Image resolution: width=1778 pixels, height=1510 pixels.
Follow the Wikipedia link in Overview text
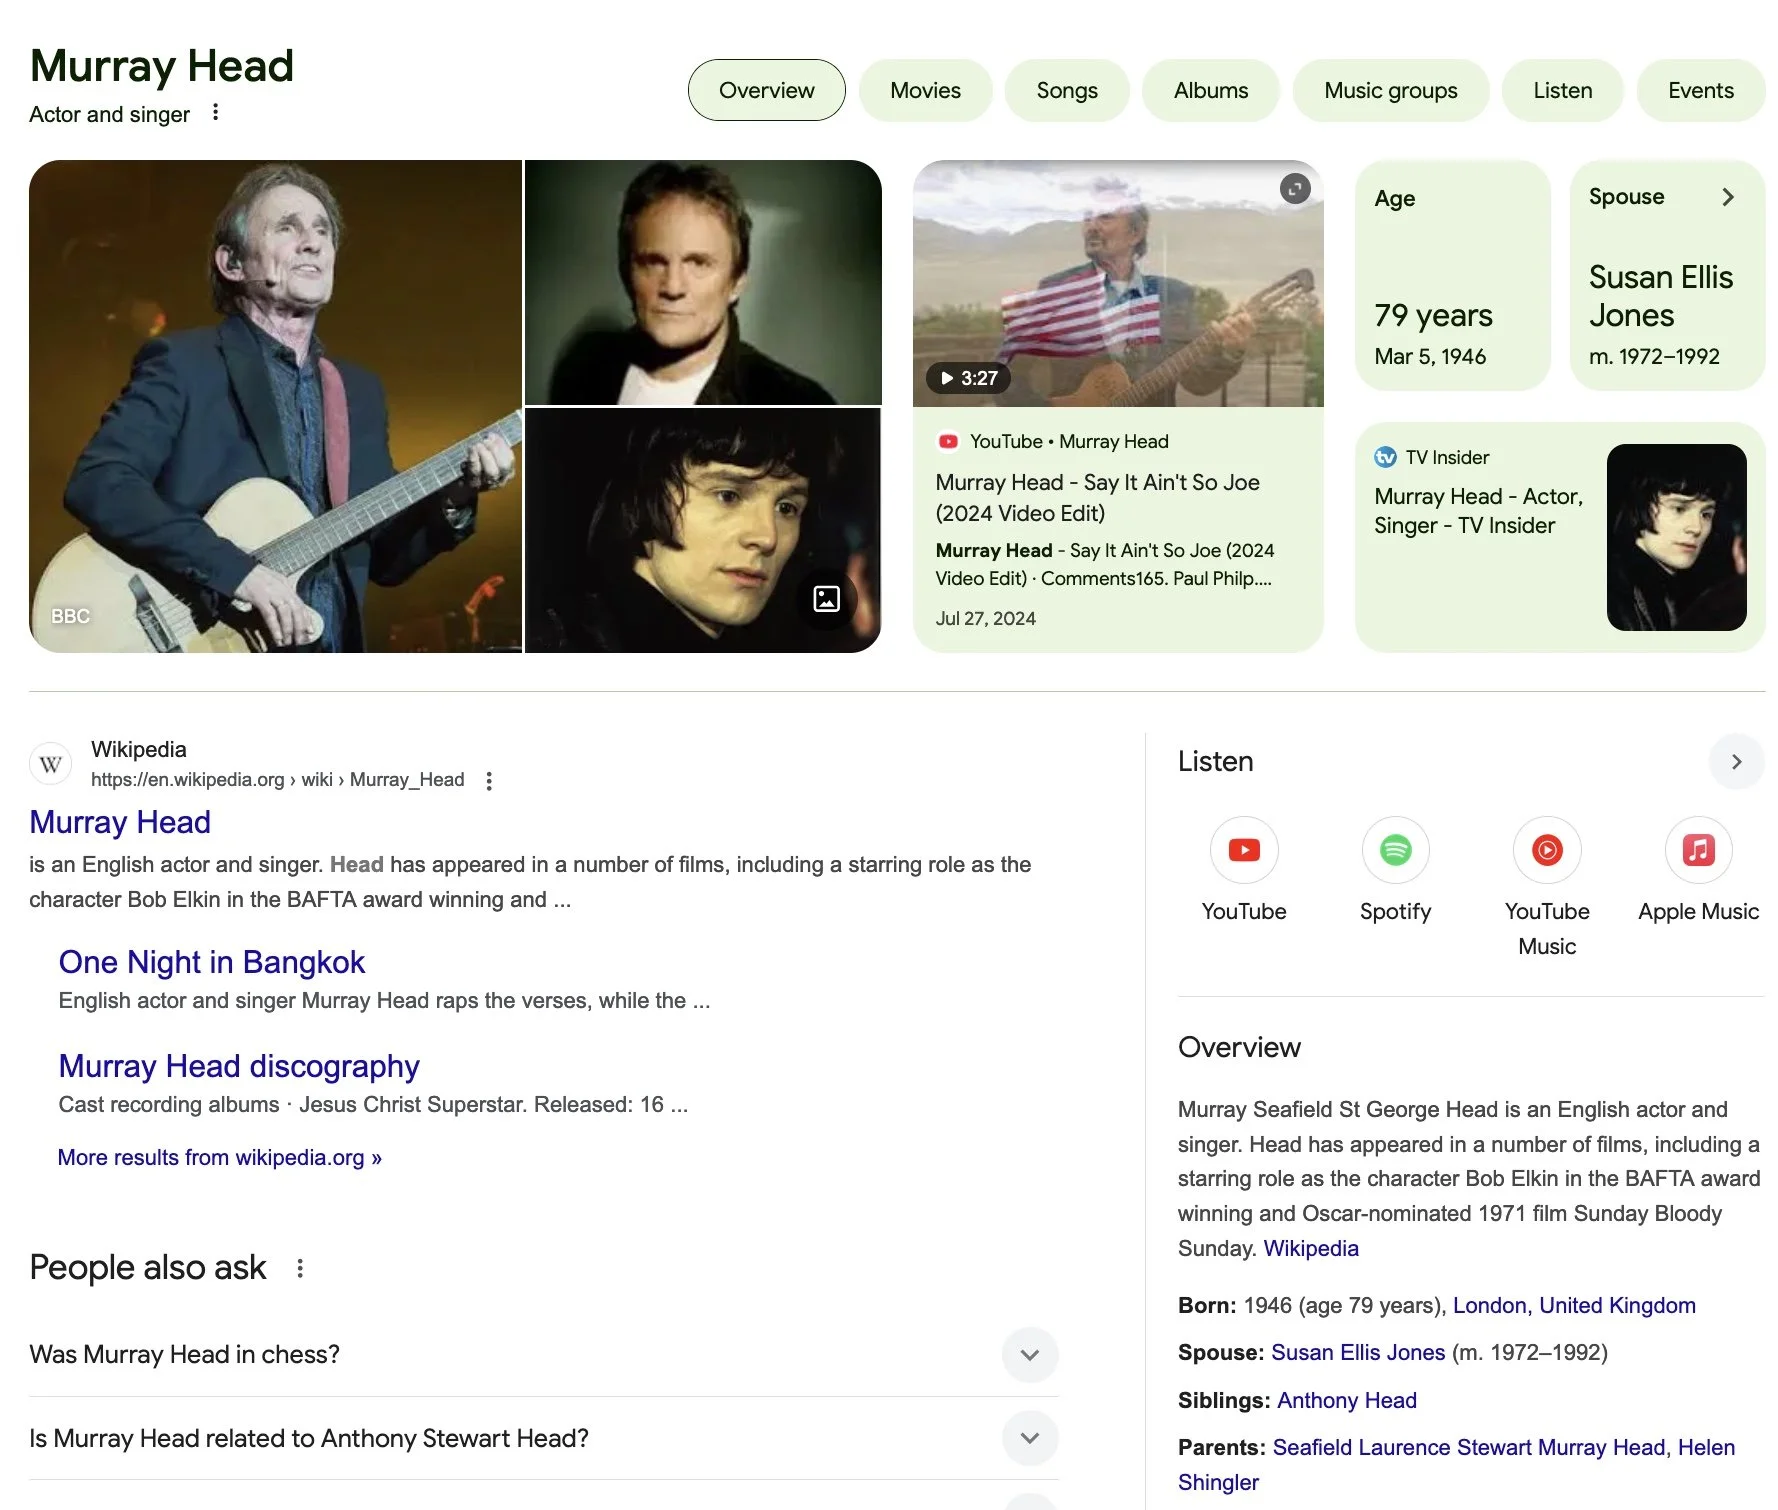pos(1311,1248)
